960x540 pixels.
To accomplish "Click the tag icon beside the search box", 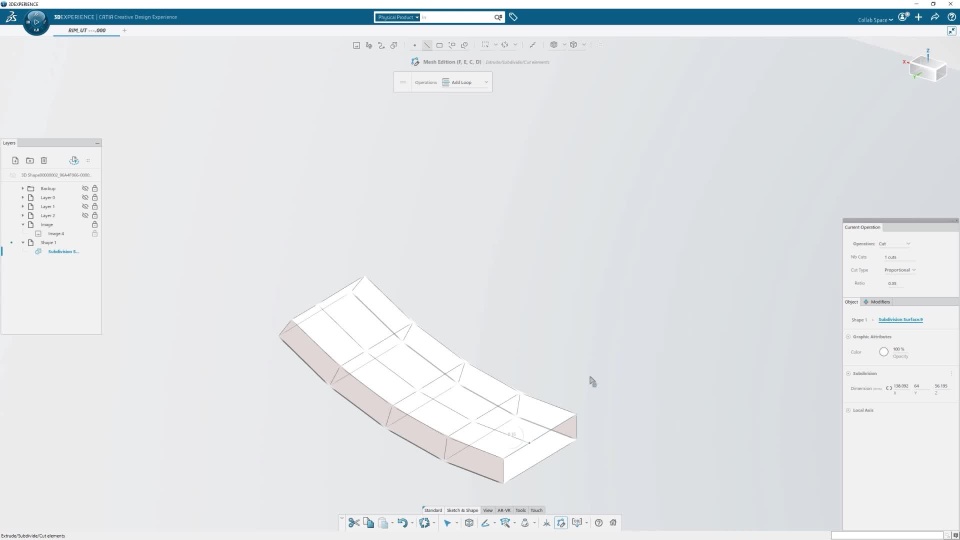I will click(x=513, y=17).
